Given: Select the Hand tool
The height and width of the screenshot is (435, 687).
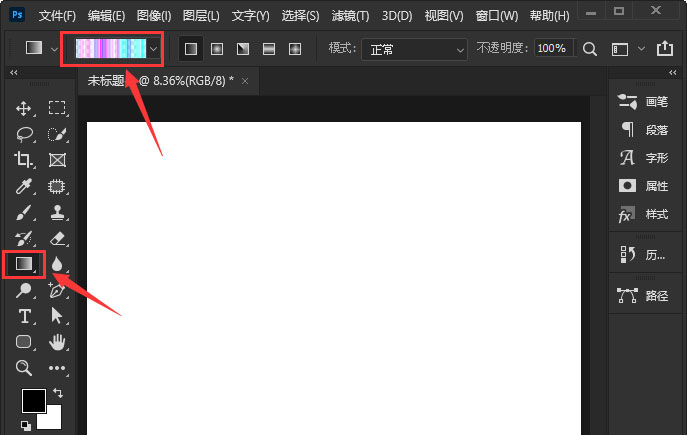Looking at the screenshot, I should point(57,342).
